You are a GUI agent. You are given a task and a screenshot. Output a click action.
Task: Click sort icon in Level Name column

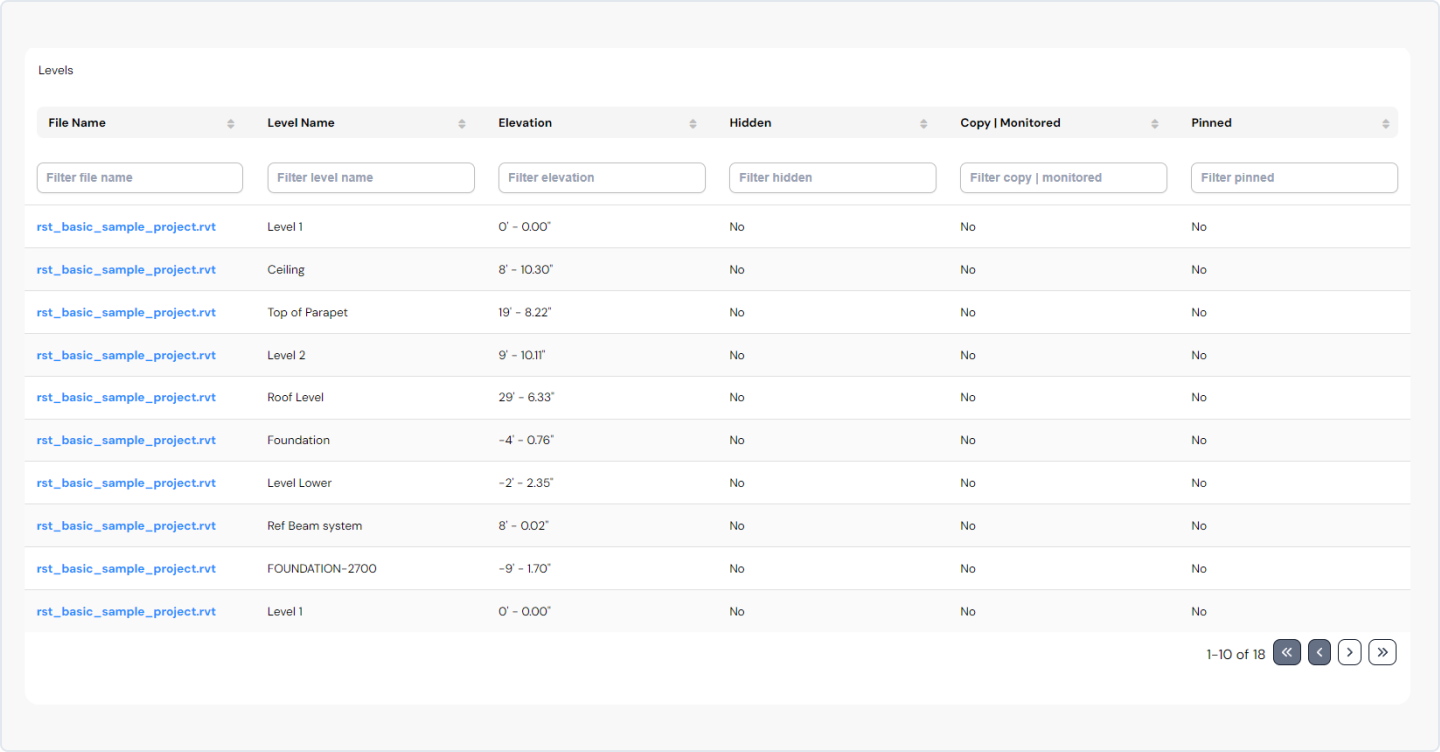(x=461, y=123)
